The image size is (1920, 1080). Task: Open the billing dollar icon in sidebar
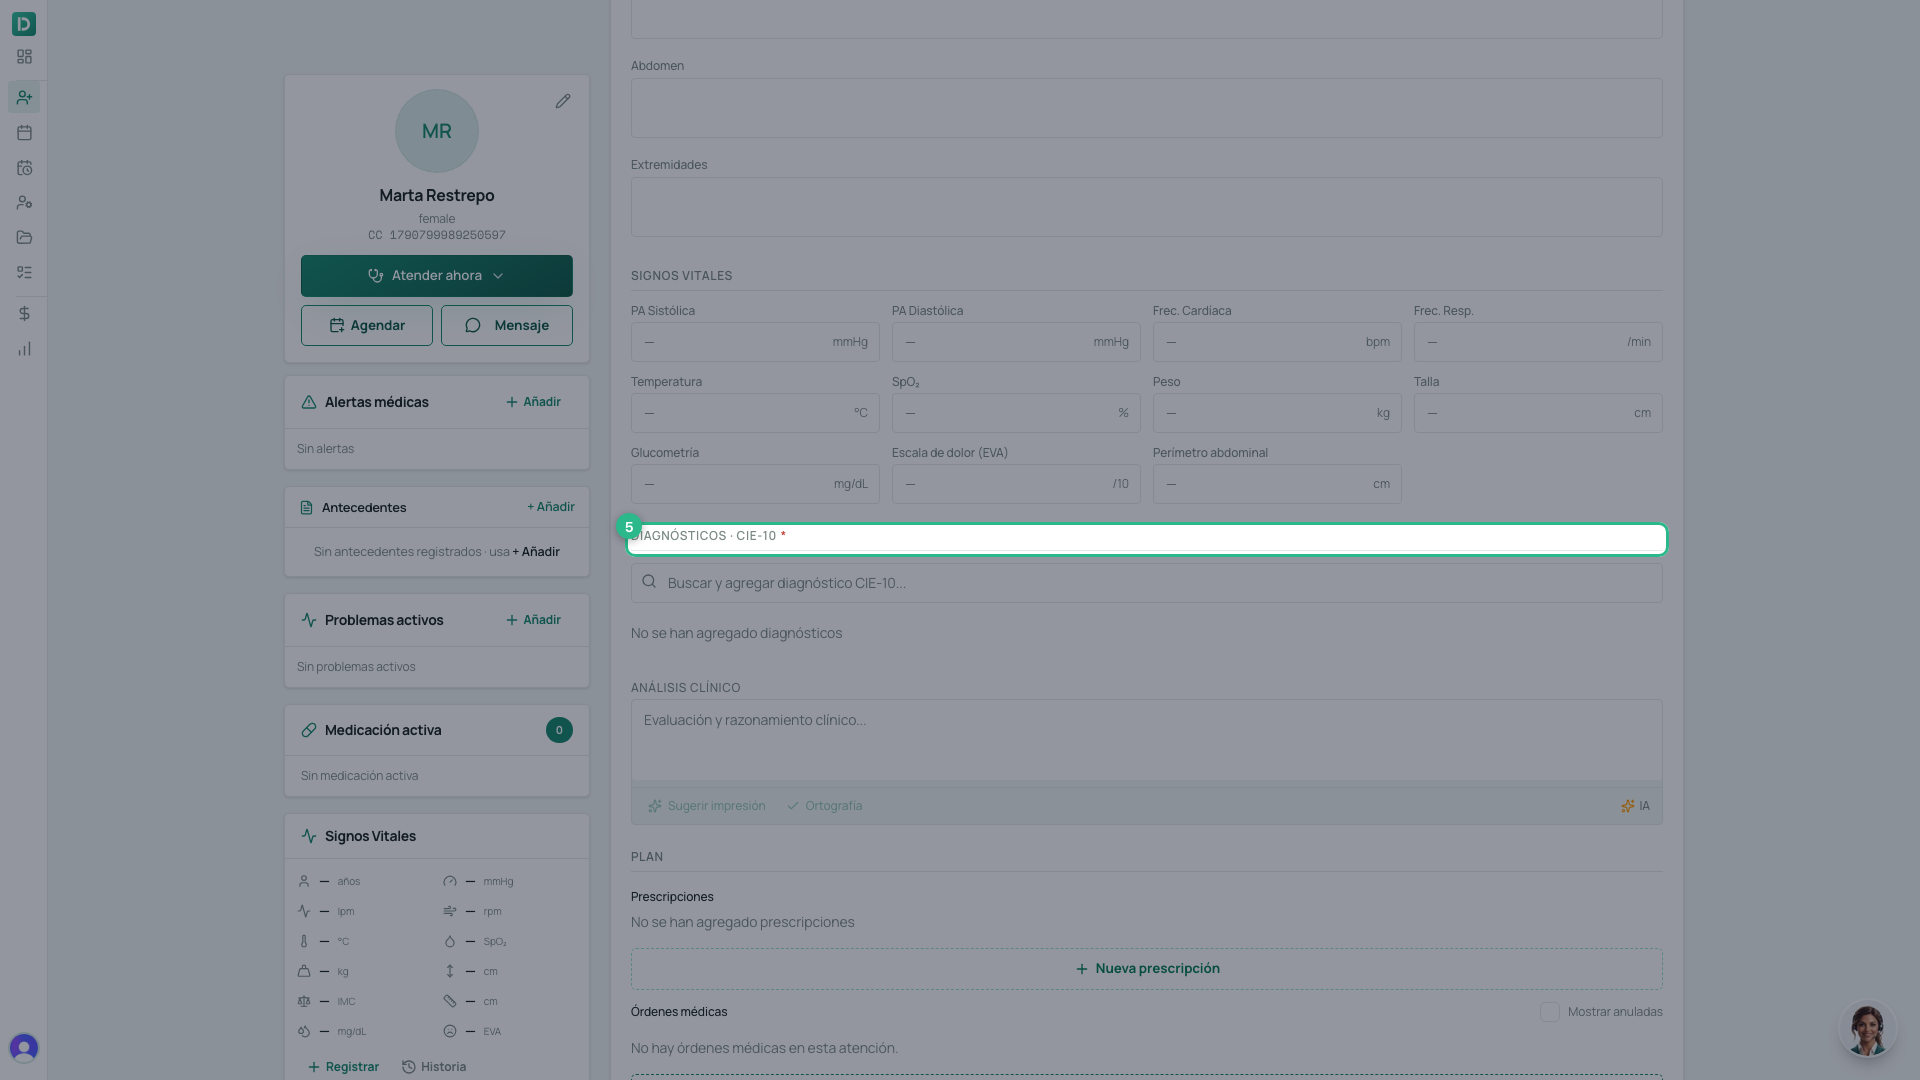[x=24, y=314]
